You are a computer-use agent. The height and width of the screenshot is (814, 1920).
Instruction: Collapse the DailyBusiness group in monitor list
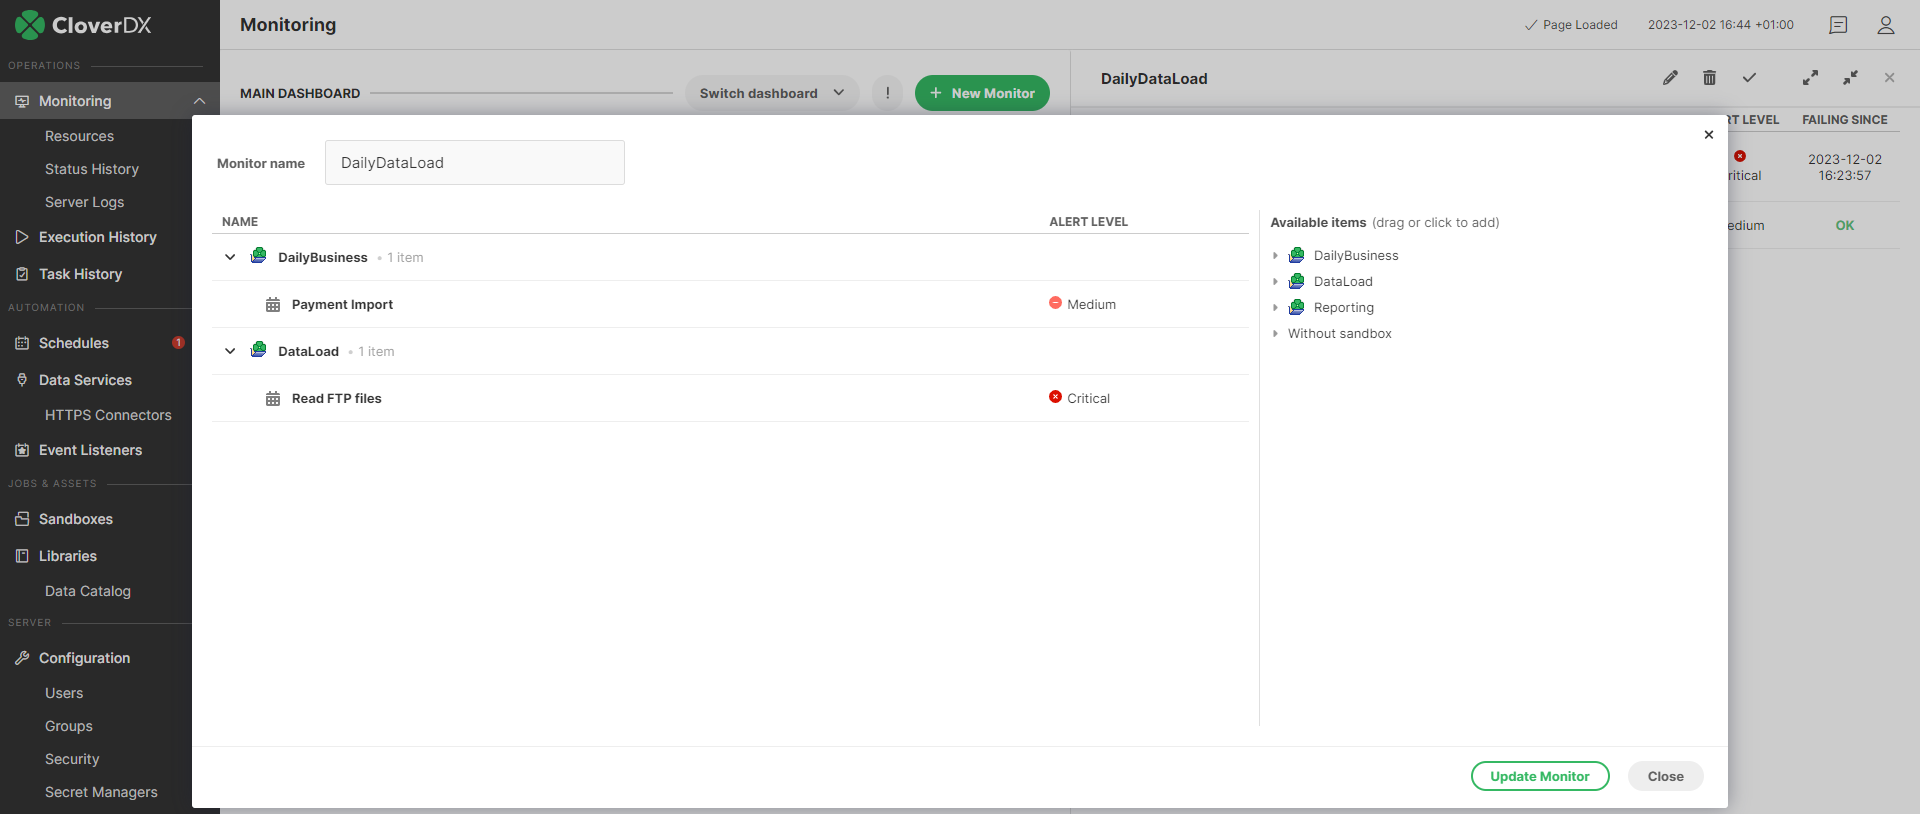pyautogui.click(x=230, y=257)
